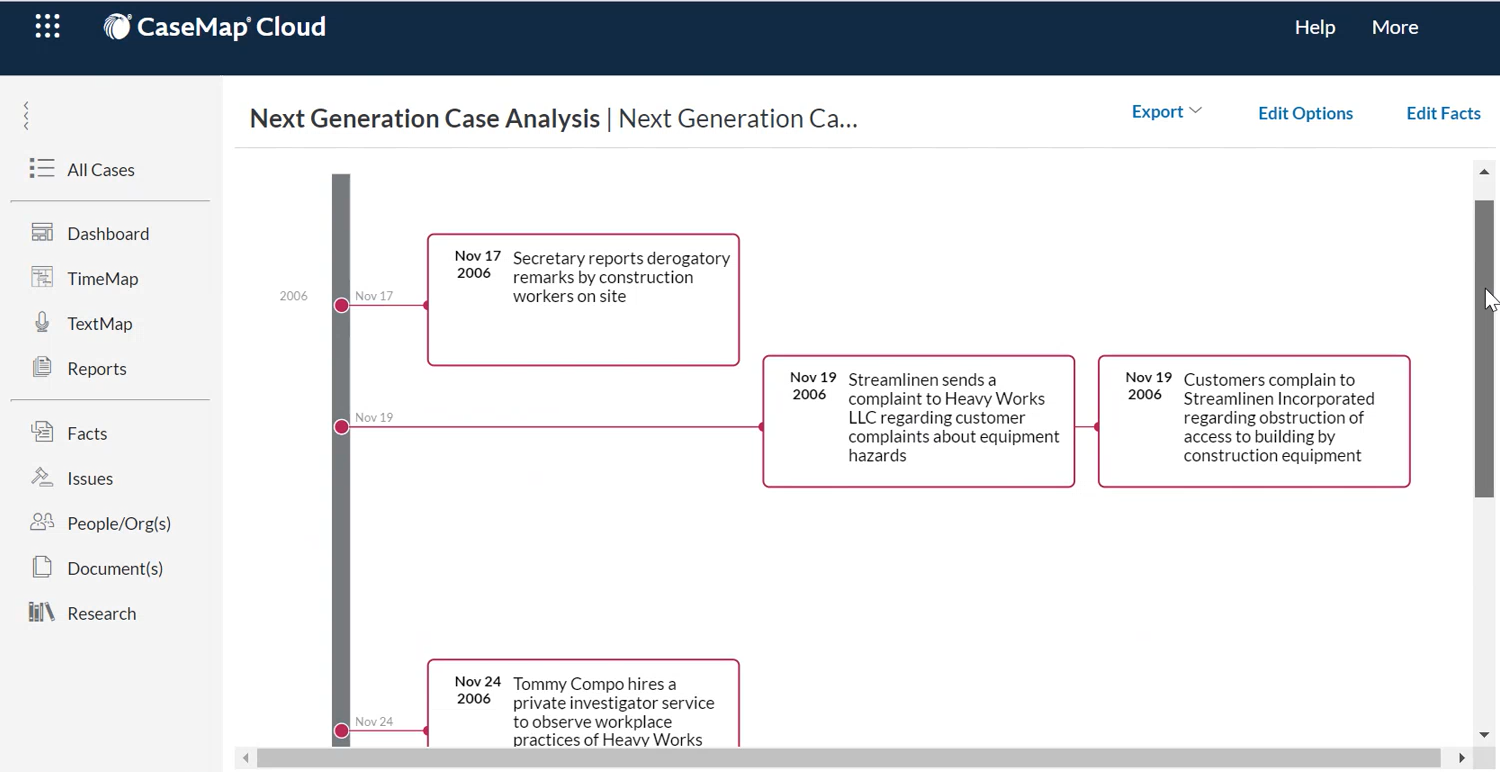1500x772 pixels.
Task: Click the Nov 17 timeline marker dot
Action: (342, 305)
